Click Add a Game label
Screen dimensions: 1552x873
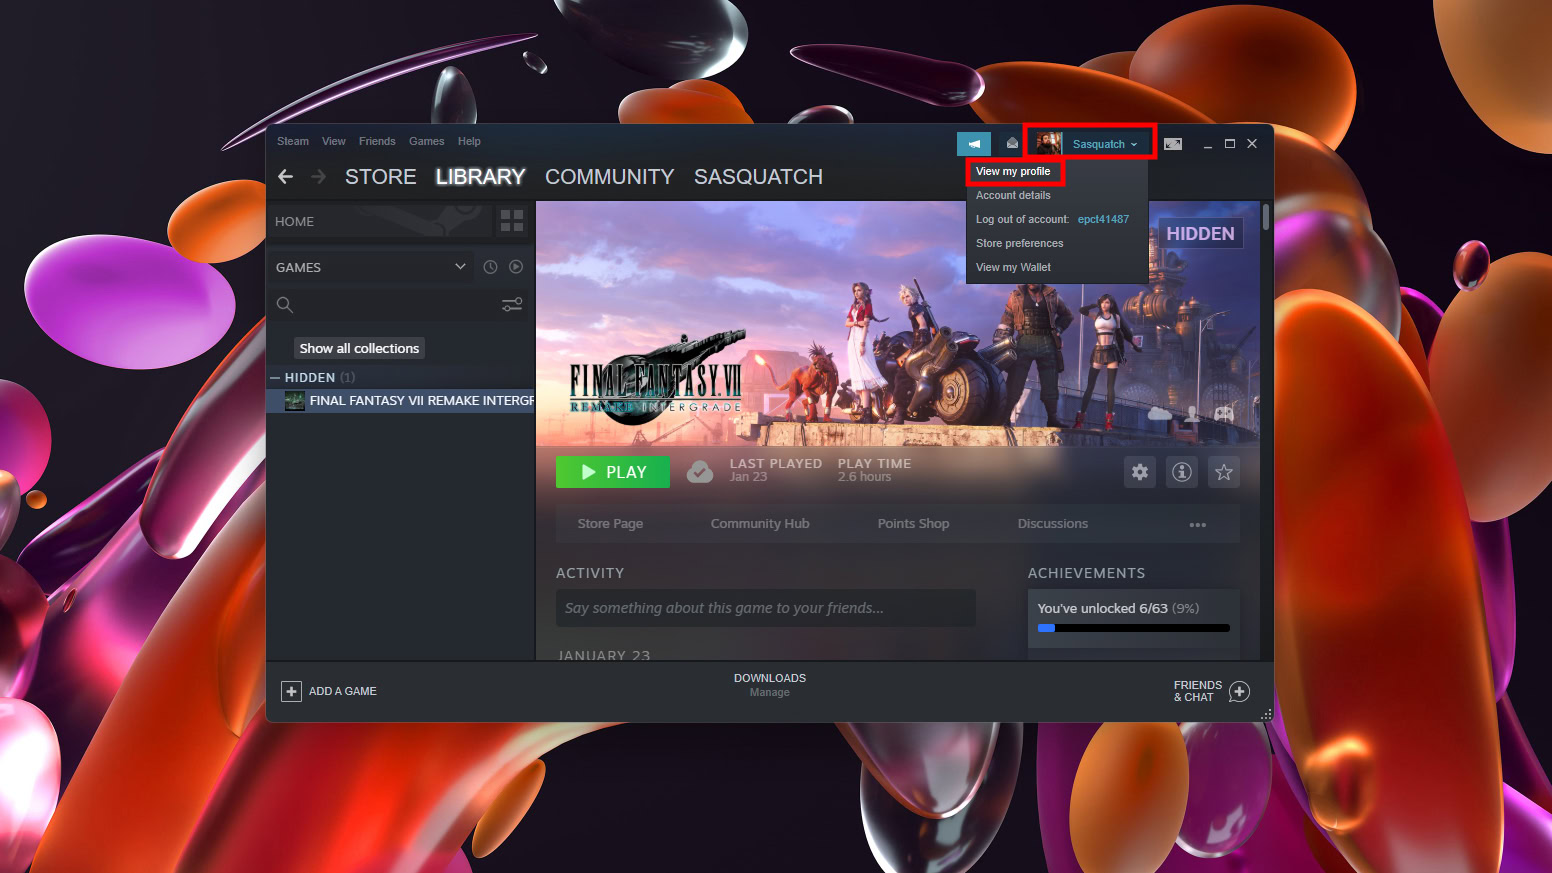point(343,691)
